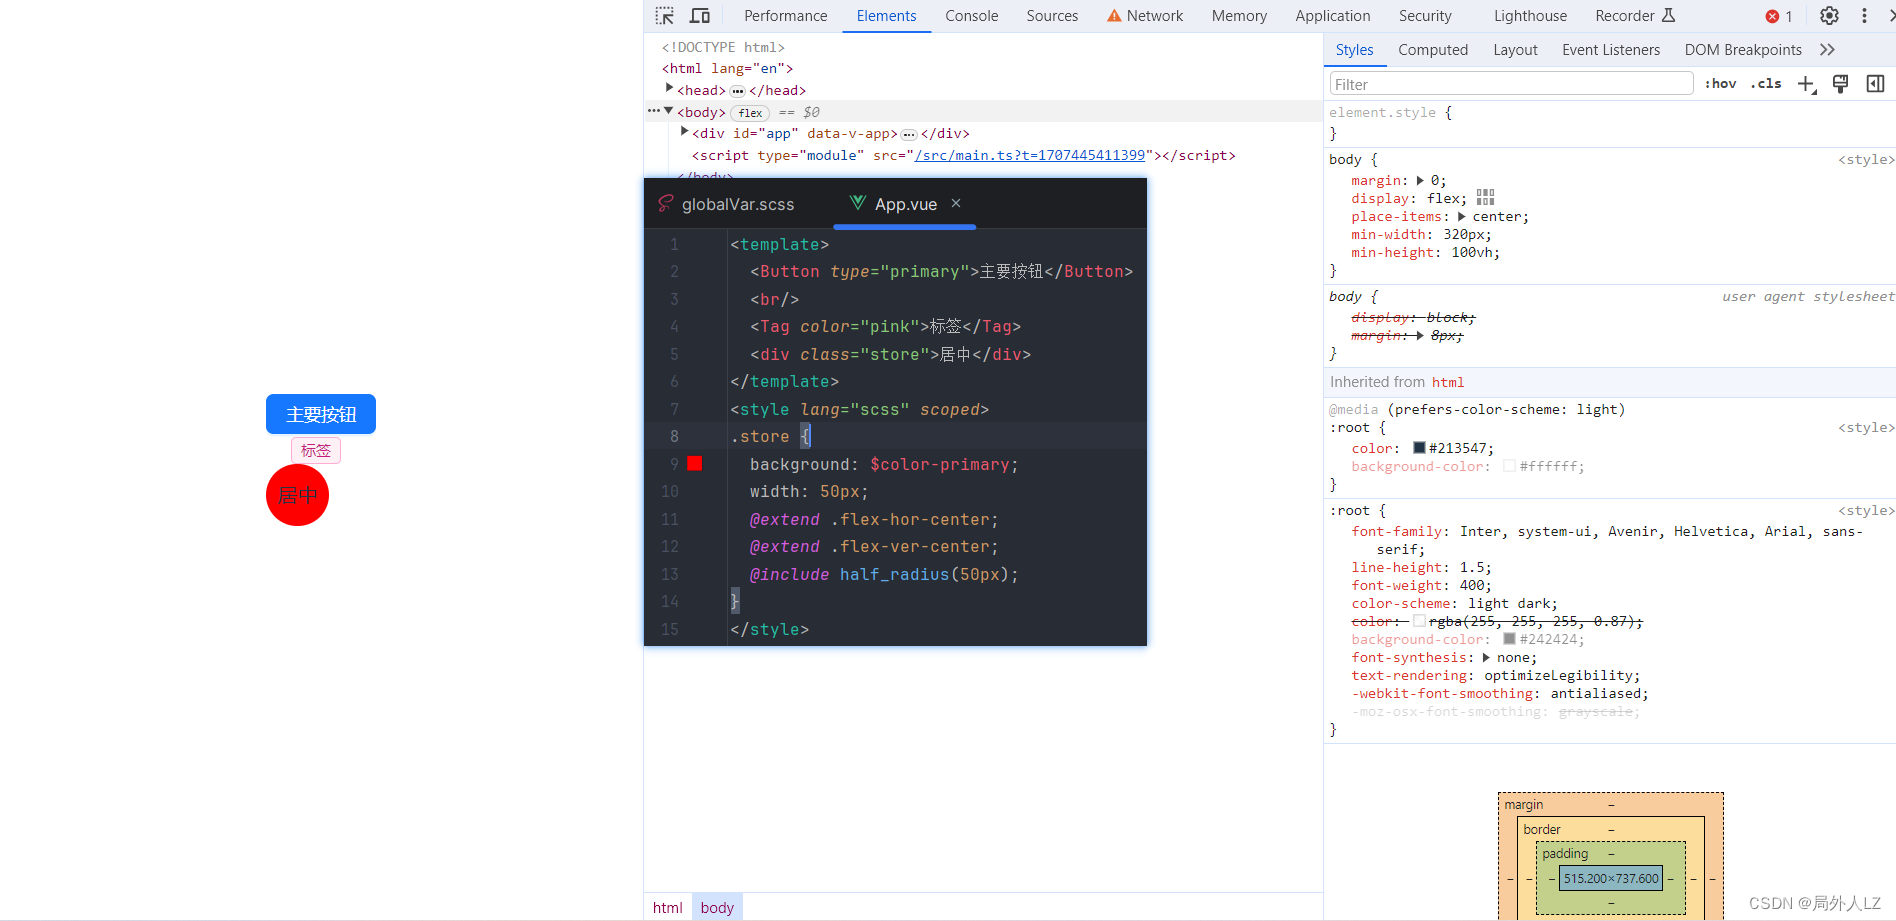The width and height of the screenshot is (1896, 921).
Task: Open the Recorder tab
Action: (x=1635, y=16)
